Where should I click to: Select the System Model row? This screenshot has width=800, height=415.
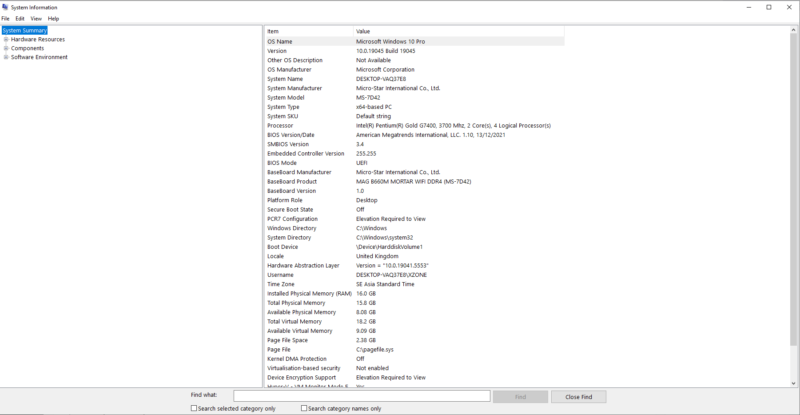414,97
